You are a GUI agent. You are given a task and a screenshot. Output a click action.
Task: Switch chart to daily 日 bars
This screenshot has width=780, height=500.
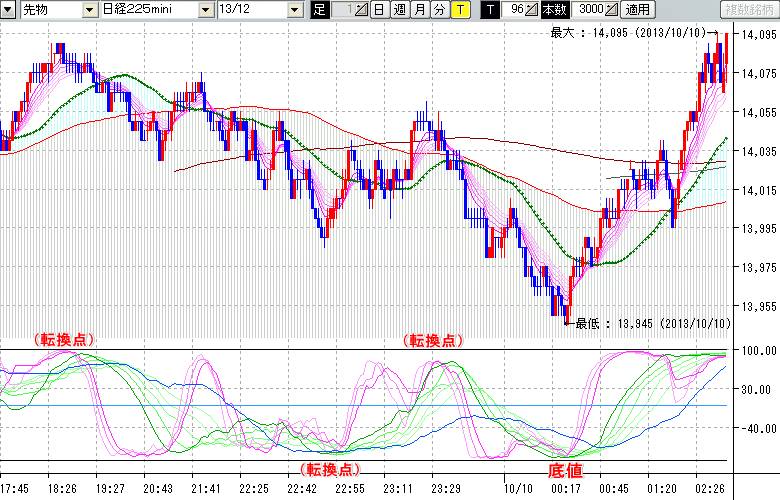(379, 10)
